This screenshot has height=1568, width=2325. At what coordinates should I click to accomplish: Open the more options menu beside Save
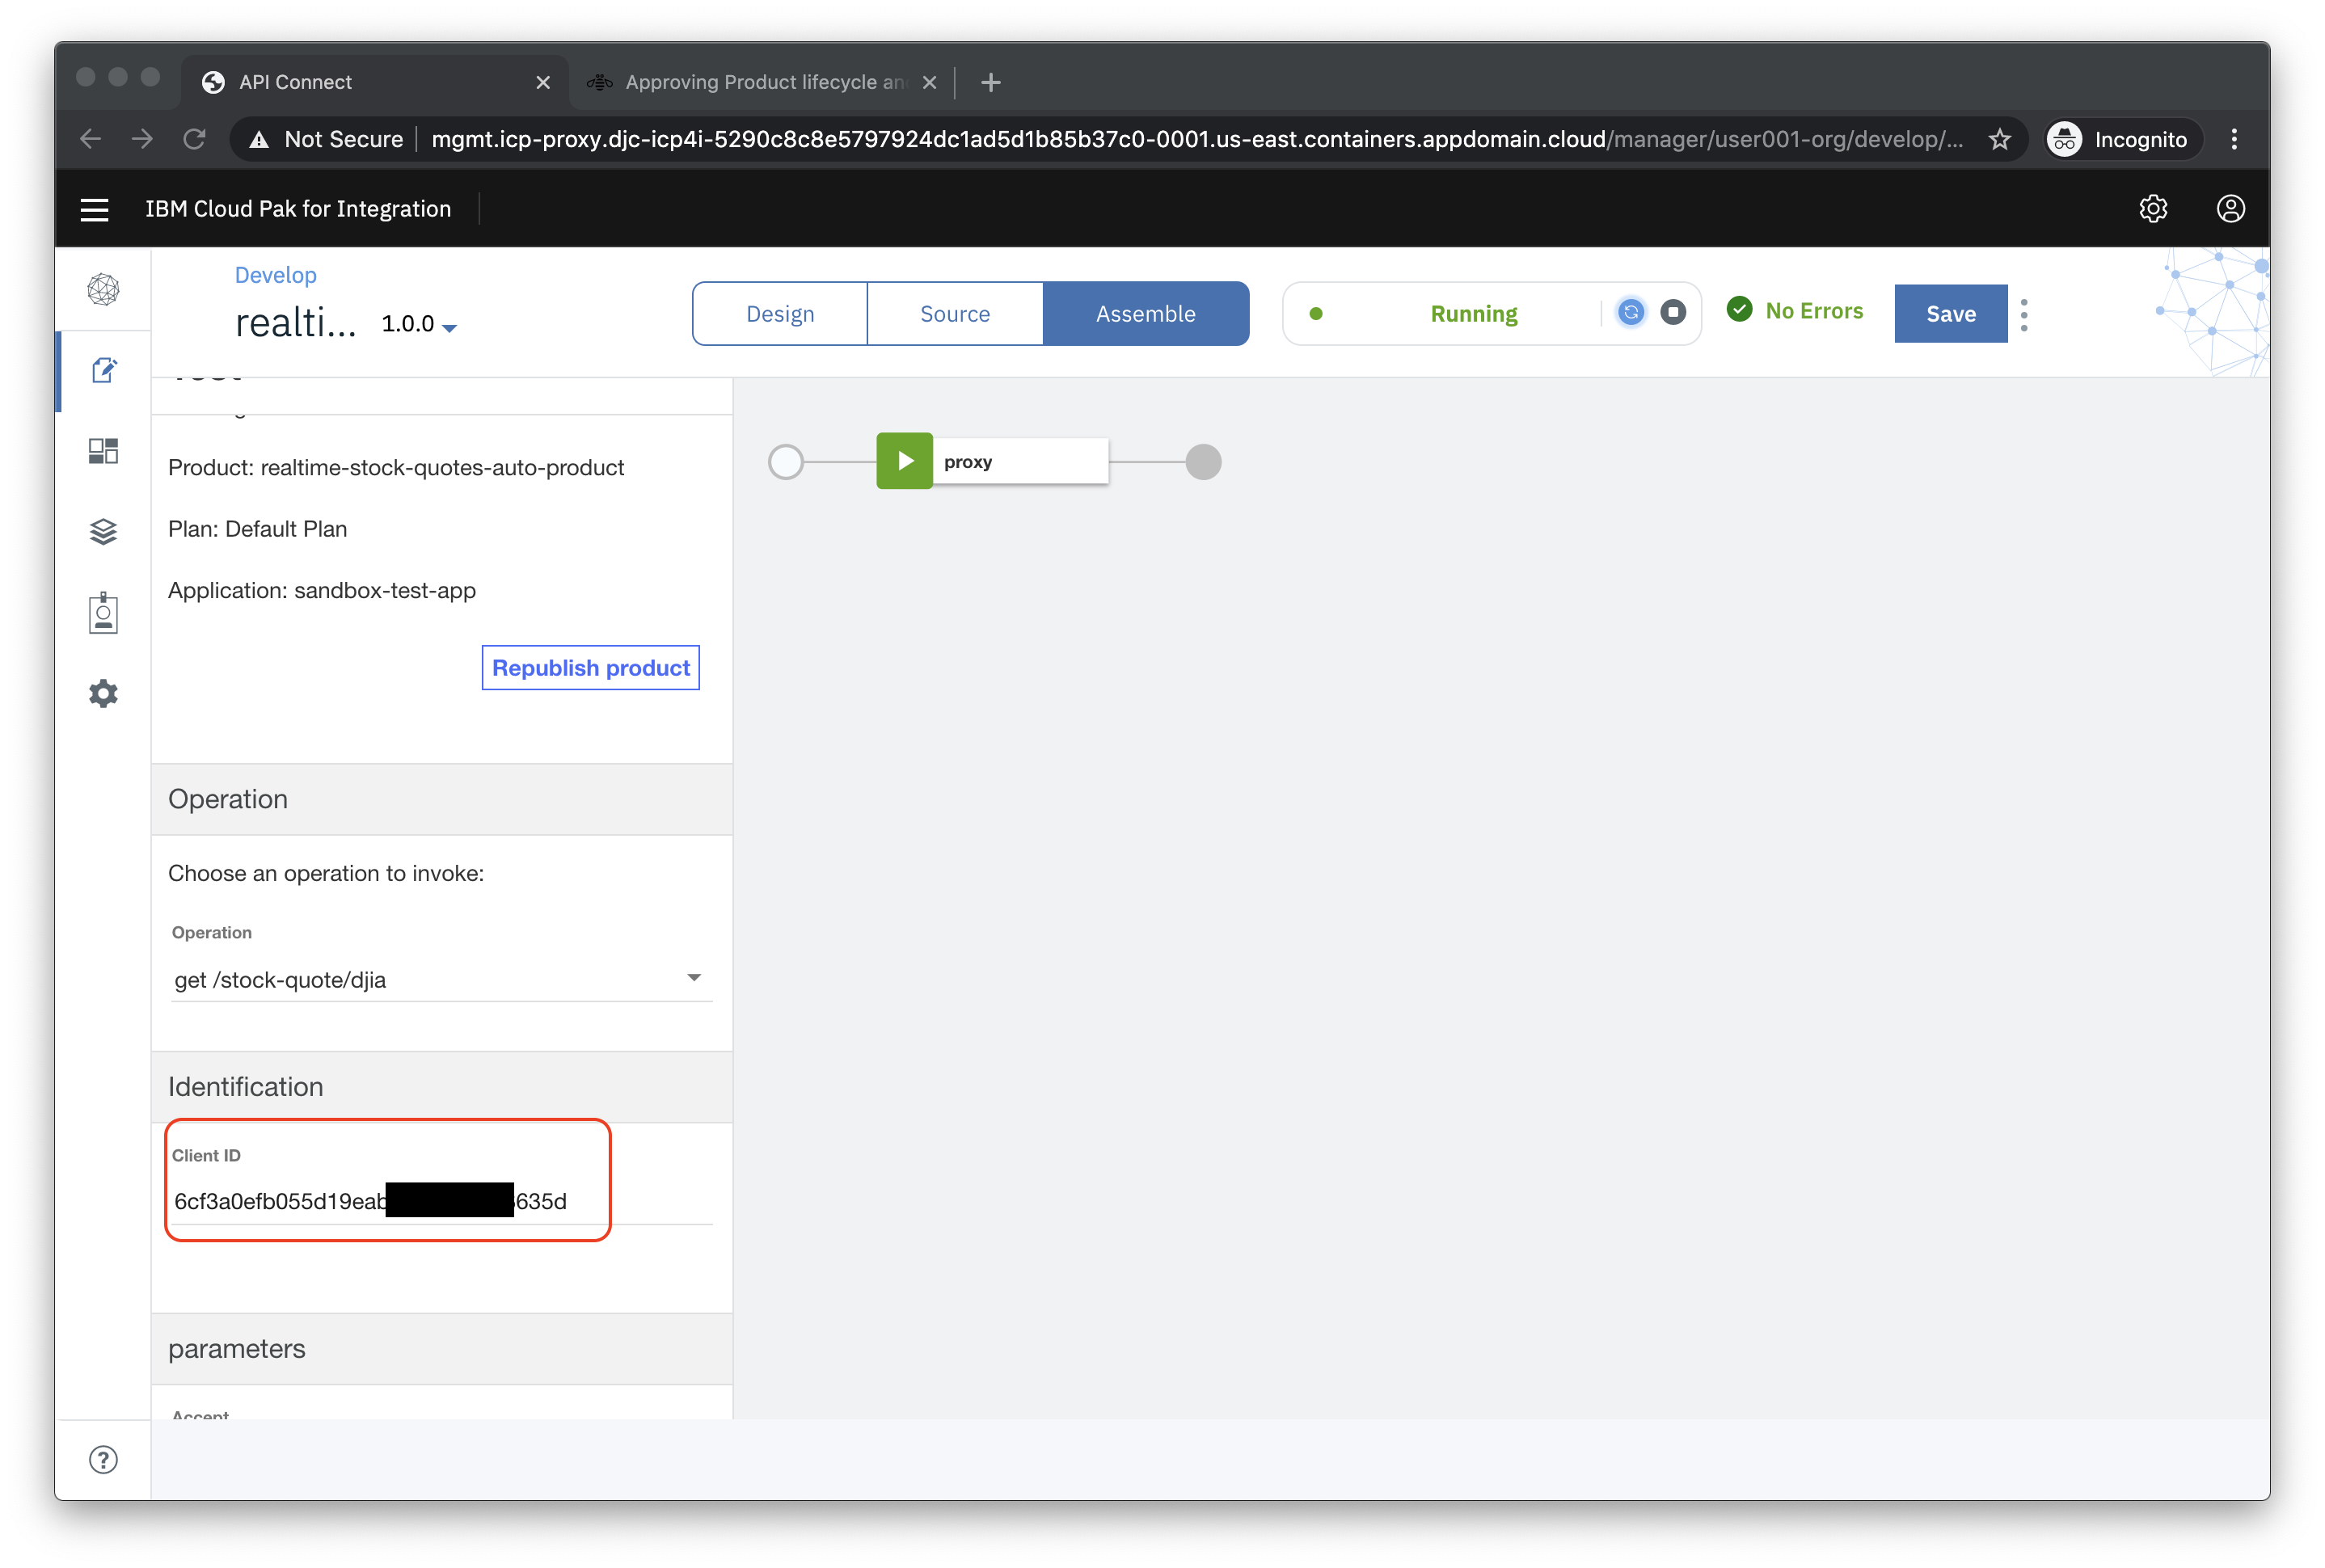2024,314
